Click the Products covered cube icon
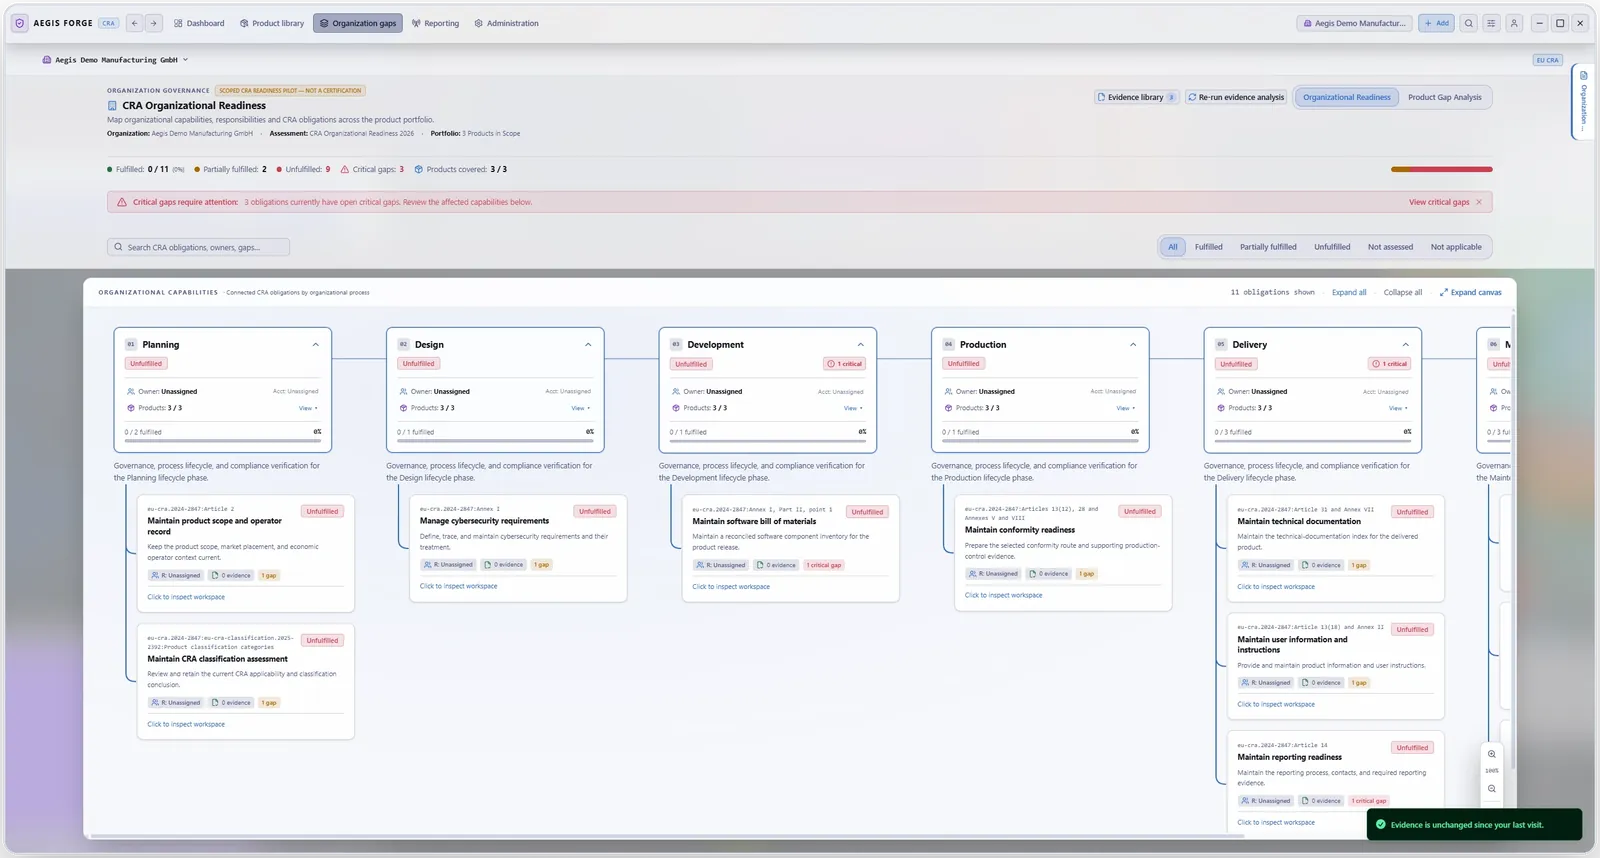Screen dimensions: 1600x858 point(418,169)
